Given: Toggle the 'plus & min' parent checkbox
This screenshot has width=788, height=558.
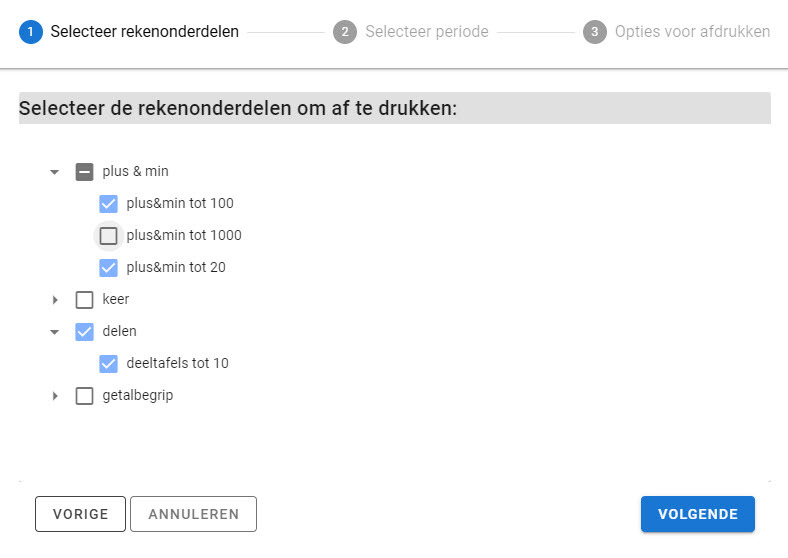Looking at the screenshot, I should (x=85, y=172).
